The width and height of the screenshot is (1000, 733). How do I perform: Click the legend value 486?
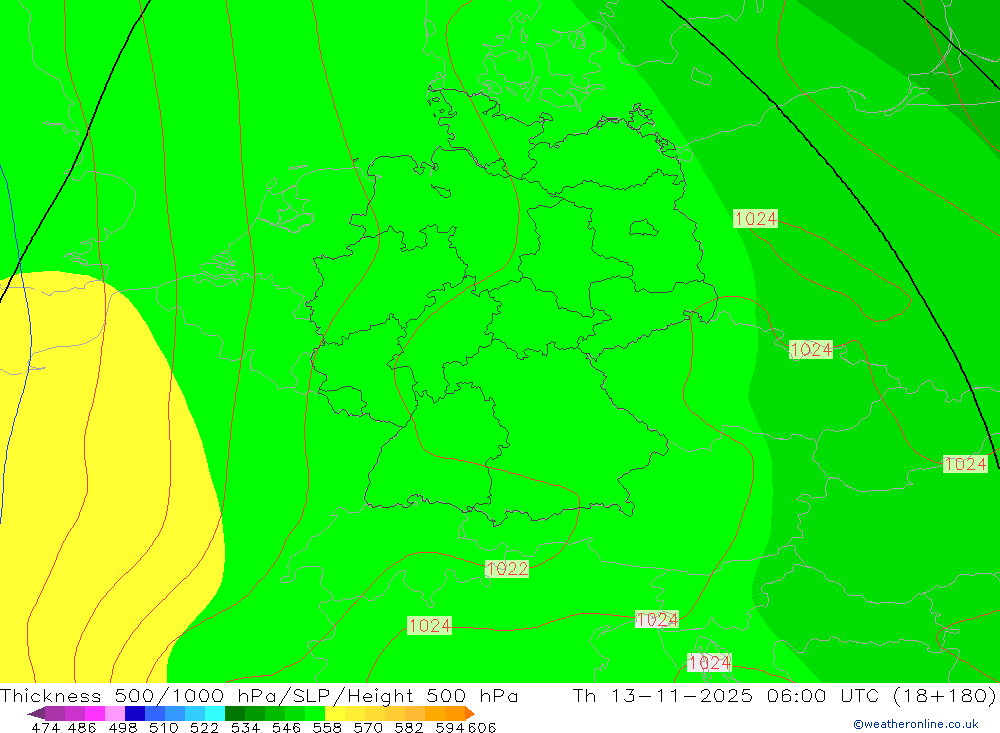pos(82,727)
